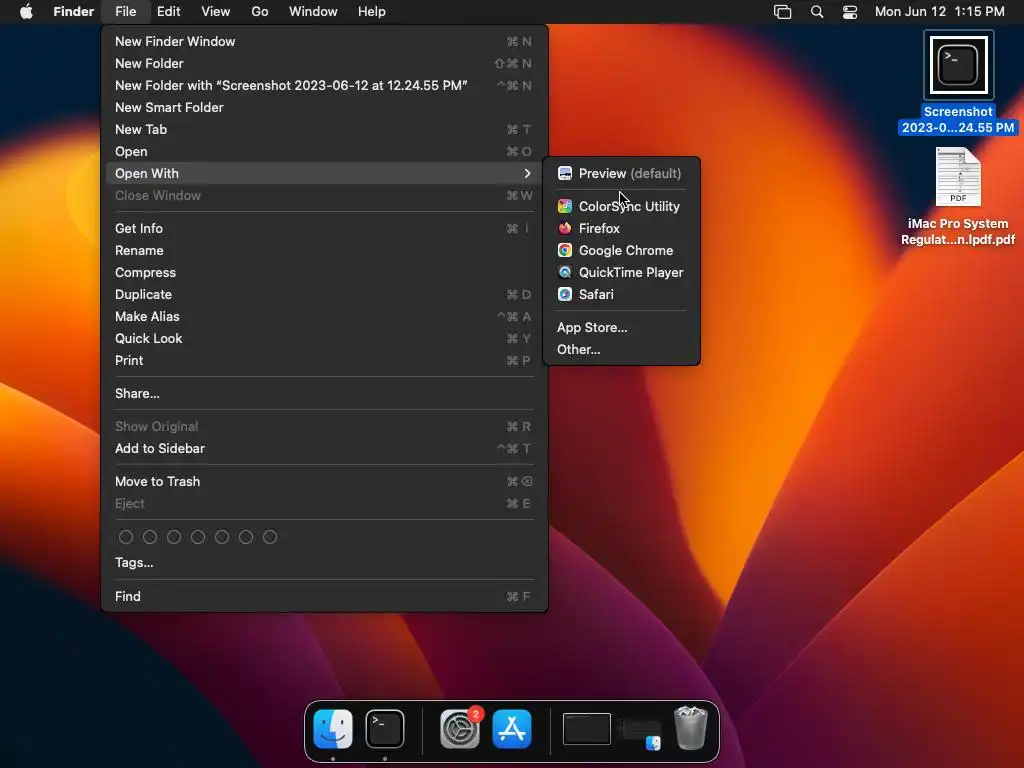Choose Move to Trash
This screenshot has width=1024, height=768.
(324, 481)
